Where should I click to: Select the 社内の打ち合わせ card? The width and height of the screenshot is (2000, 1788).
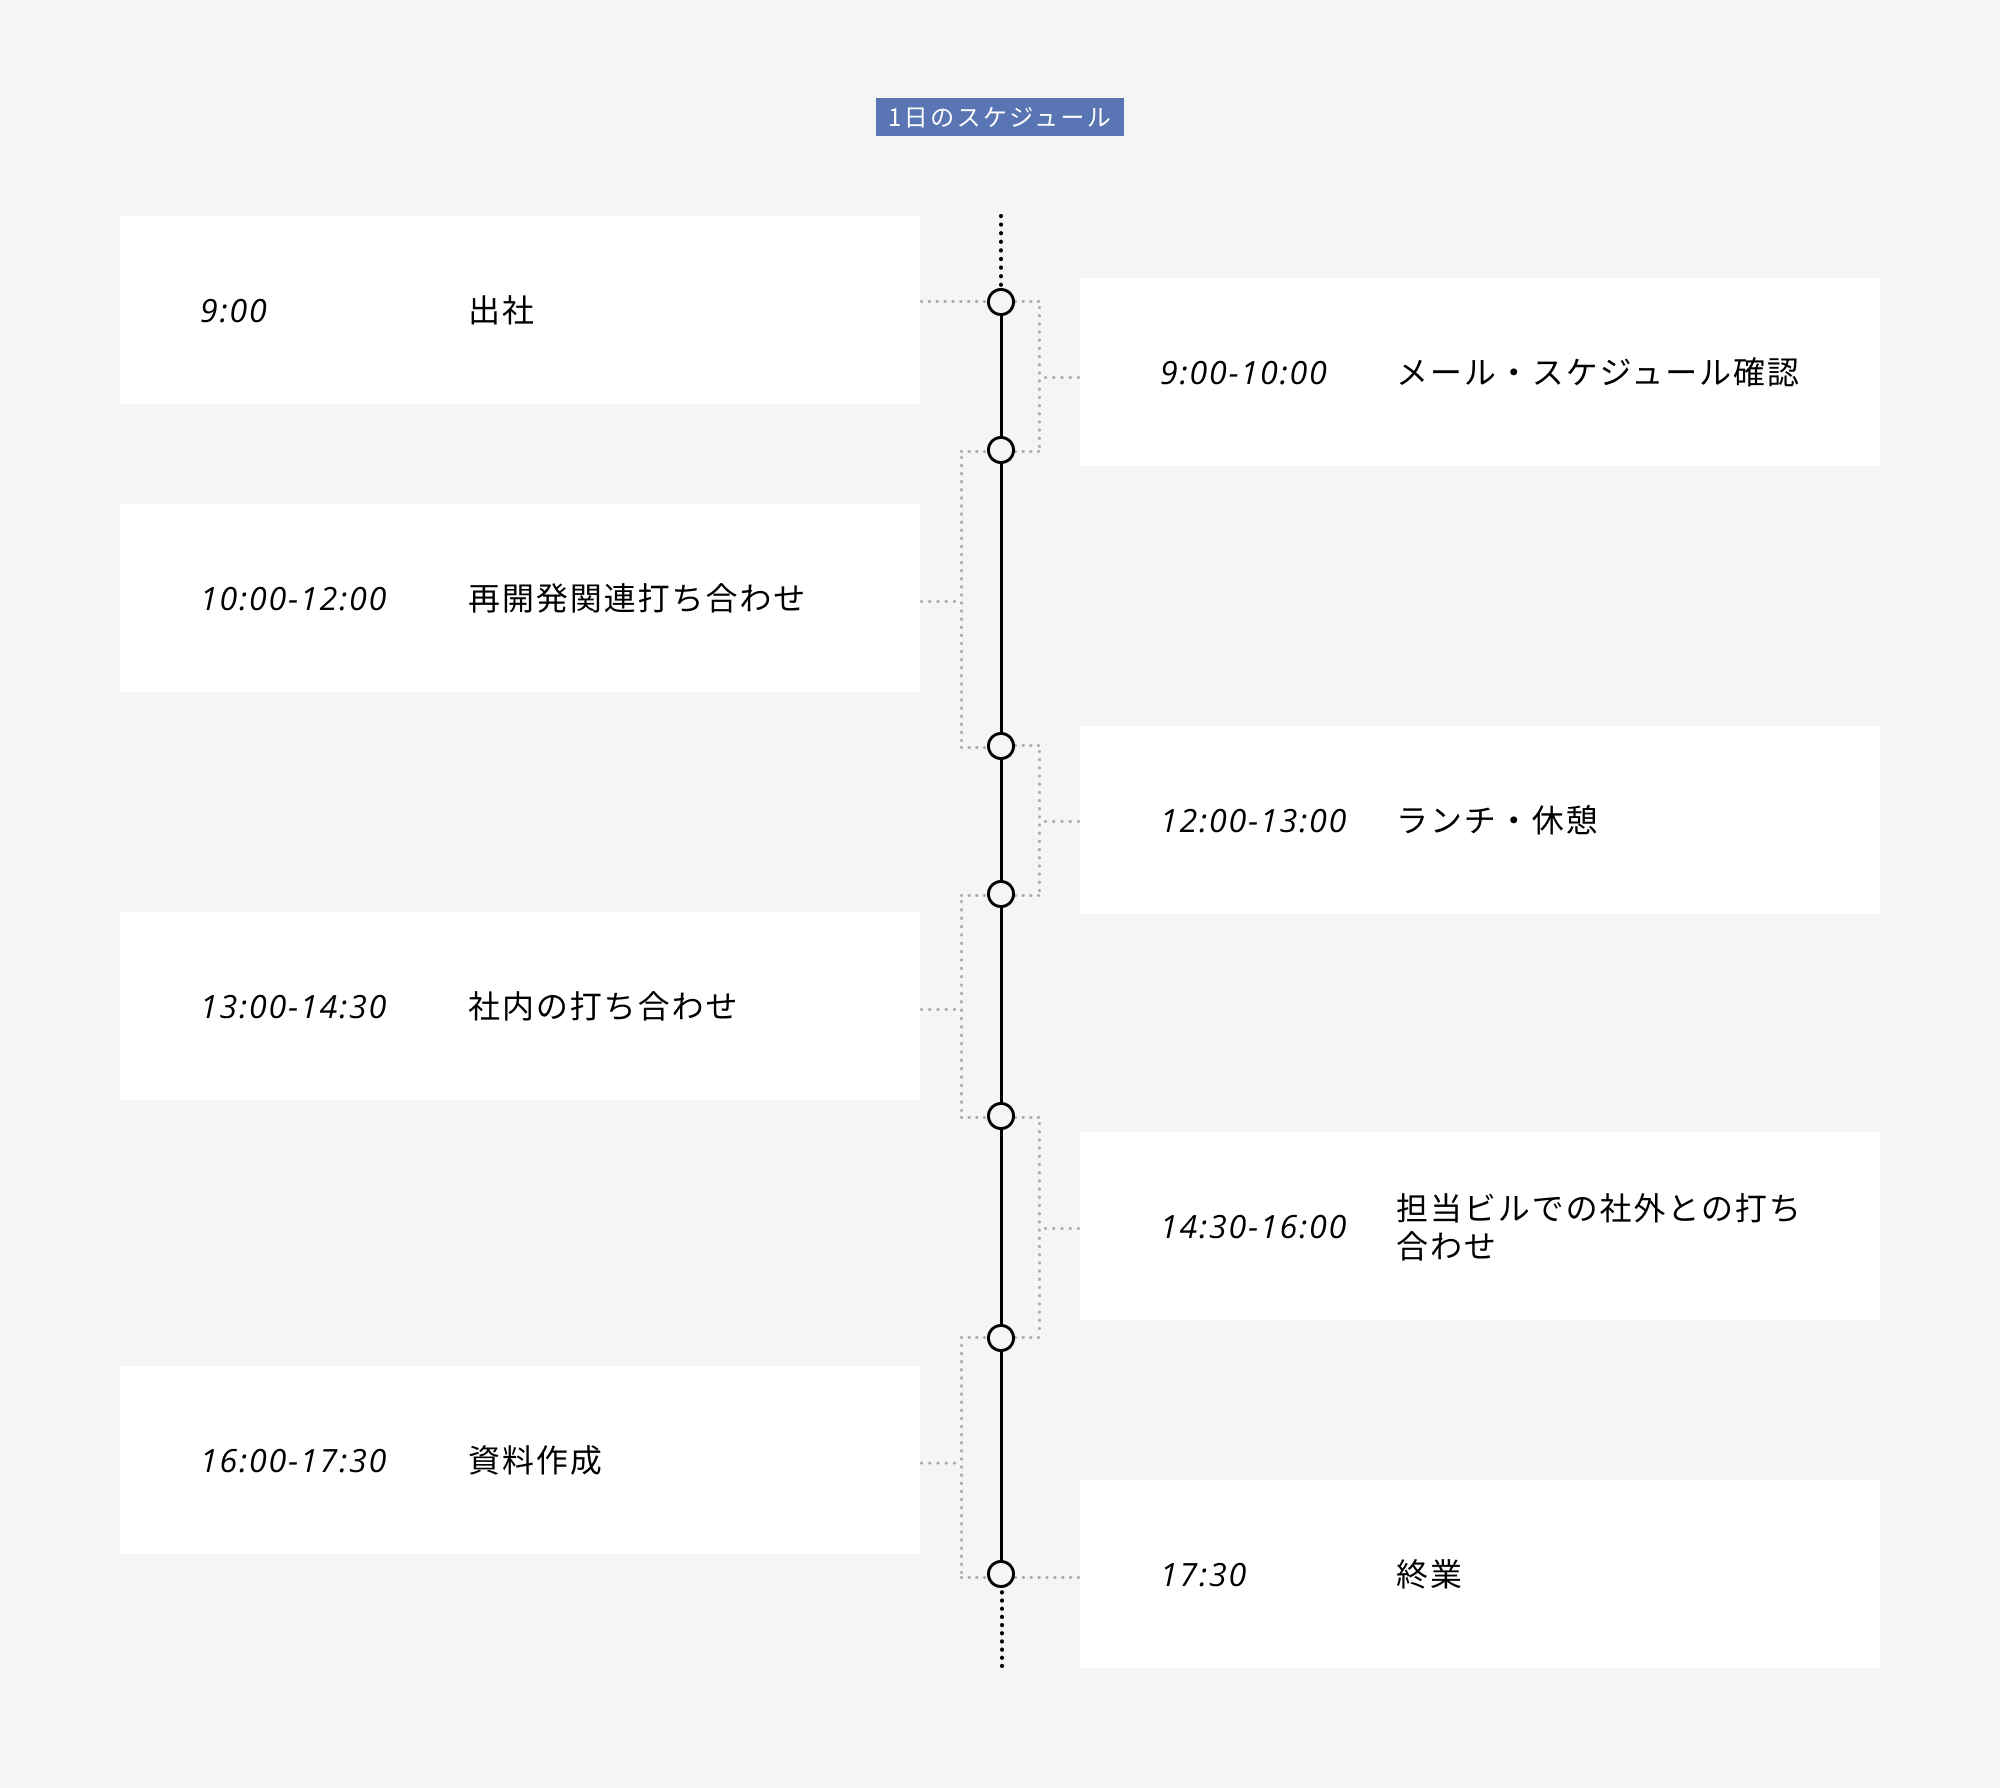519,1006
